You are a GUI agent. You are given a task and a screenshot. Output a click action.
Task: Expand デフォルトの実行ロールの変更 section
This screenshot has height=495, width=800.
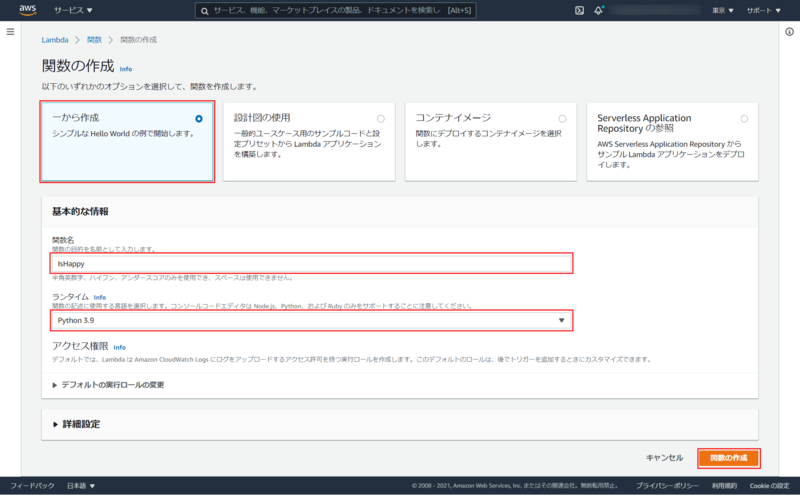tap(108, 385)
